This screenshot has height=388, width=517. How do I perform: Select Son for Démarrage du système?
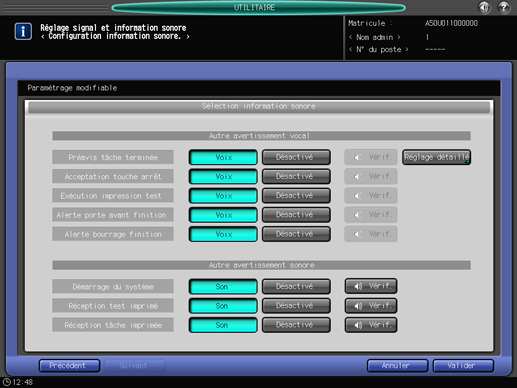(223, 287)
